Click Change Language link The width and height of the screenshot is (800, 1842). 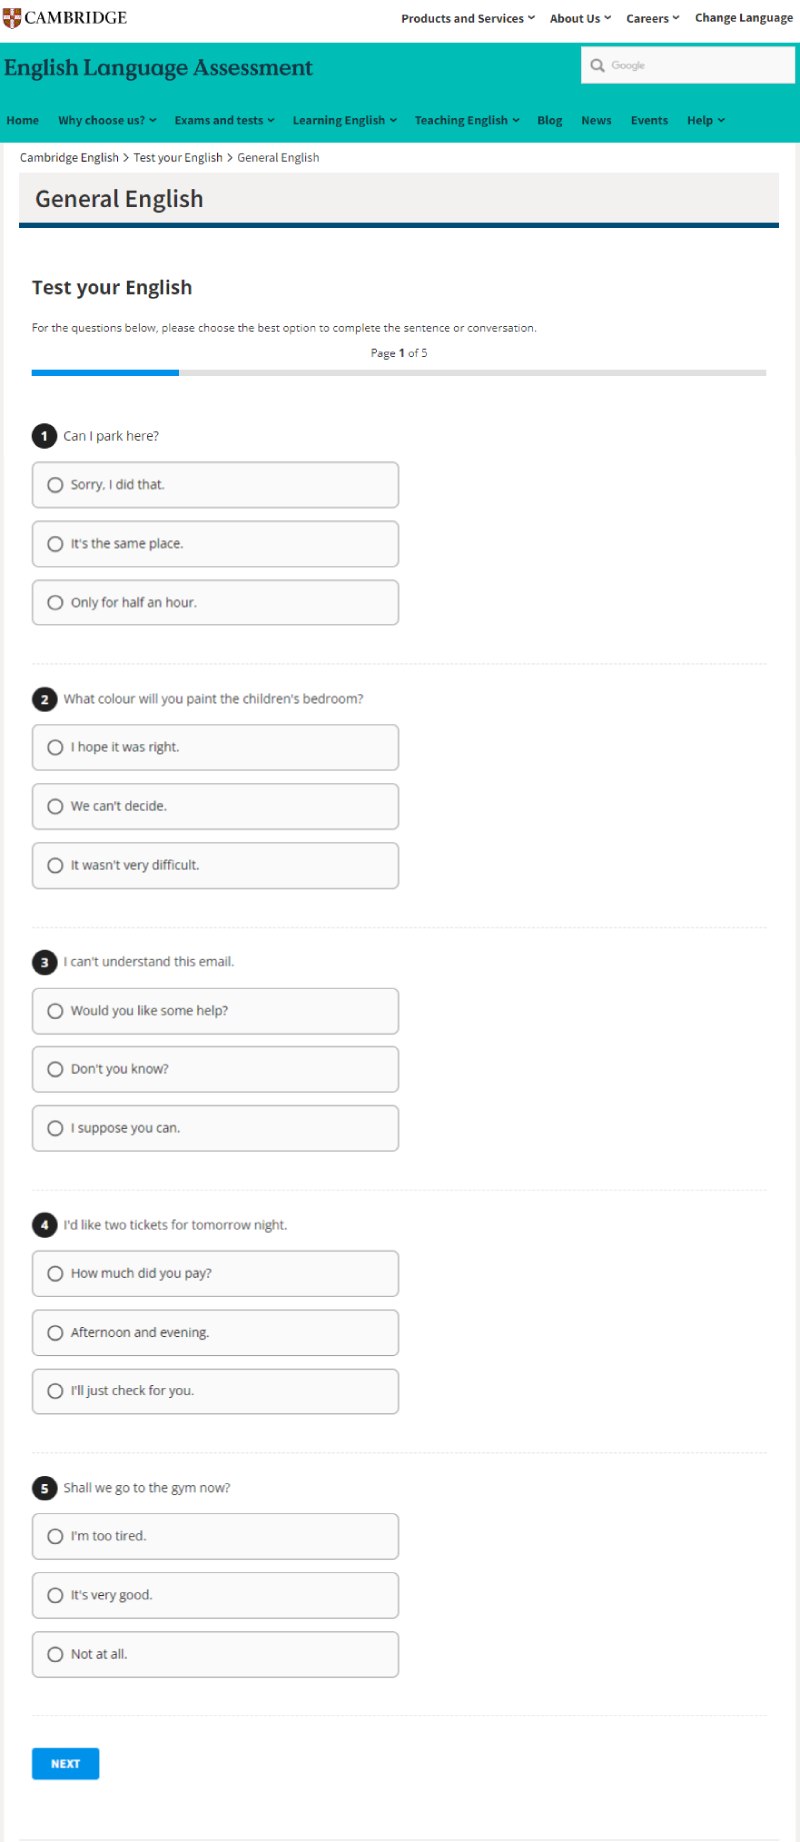pos(744,18)
